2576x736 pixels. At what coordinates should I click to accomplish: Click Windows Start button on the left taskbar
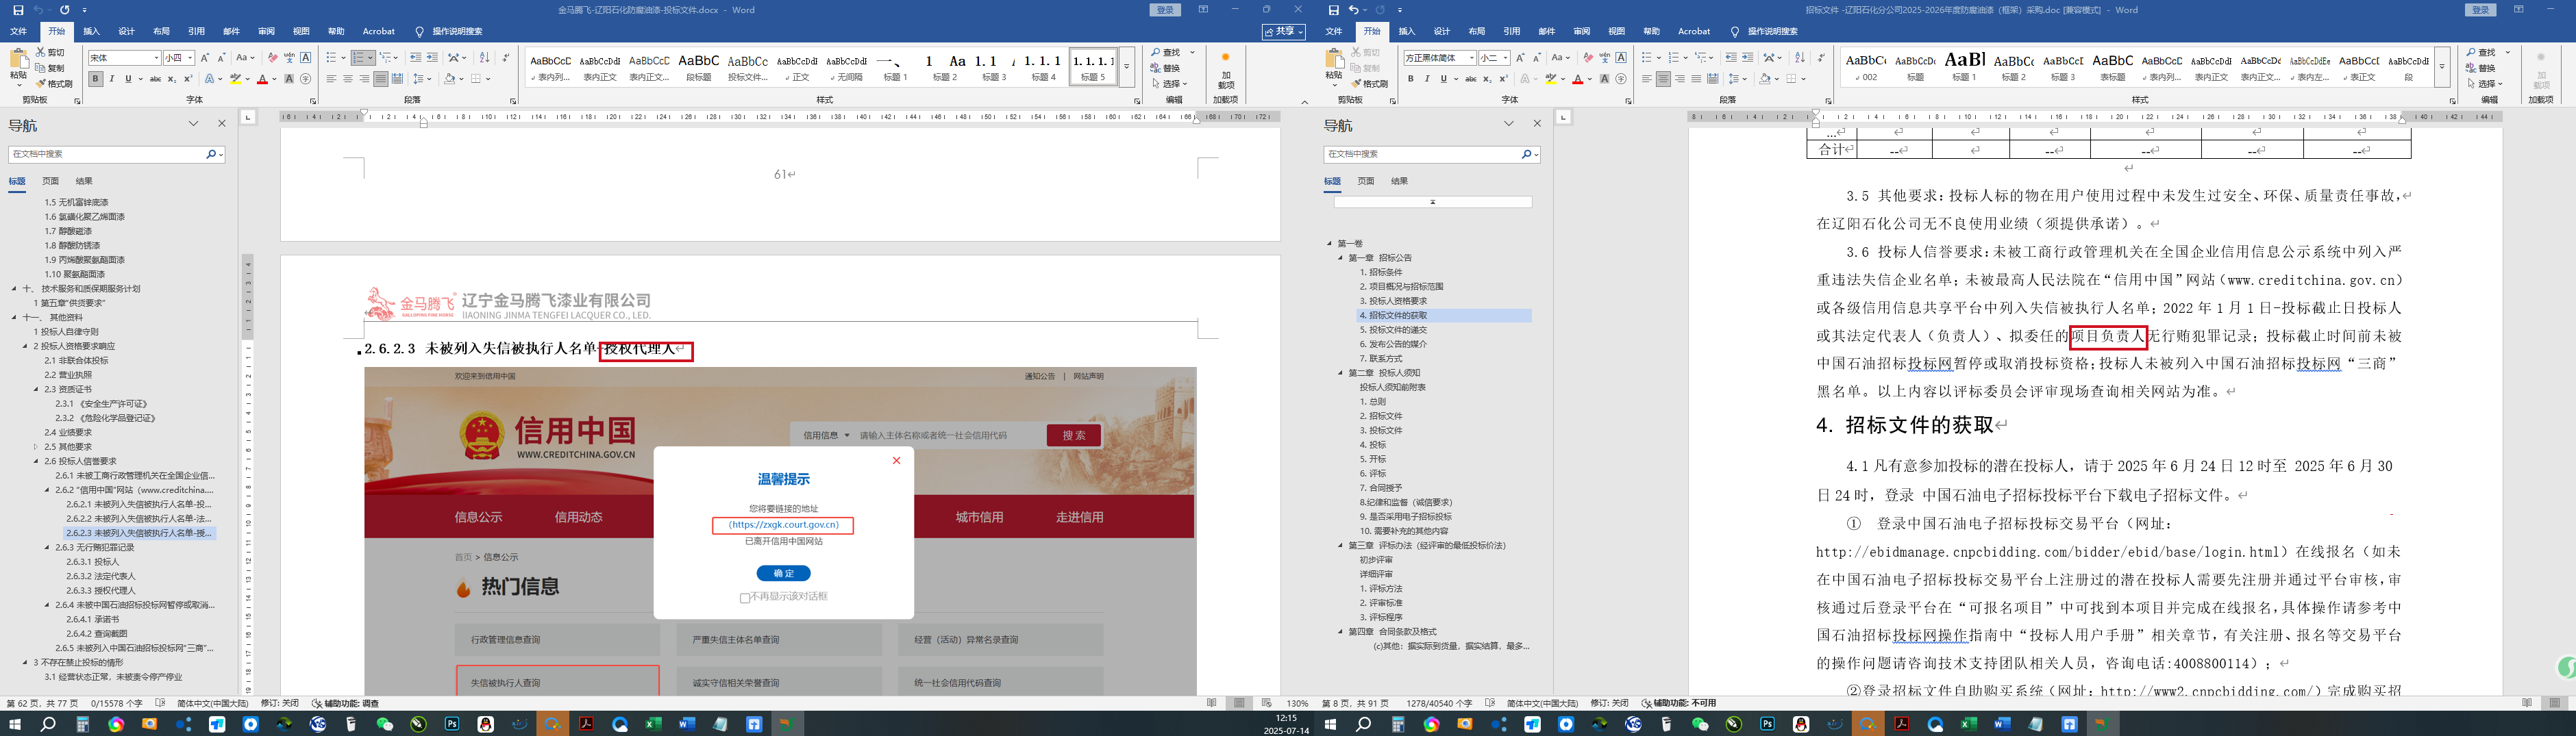click(x=14, y=724)
